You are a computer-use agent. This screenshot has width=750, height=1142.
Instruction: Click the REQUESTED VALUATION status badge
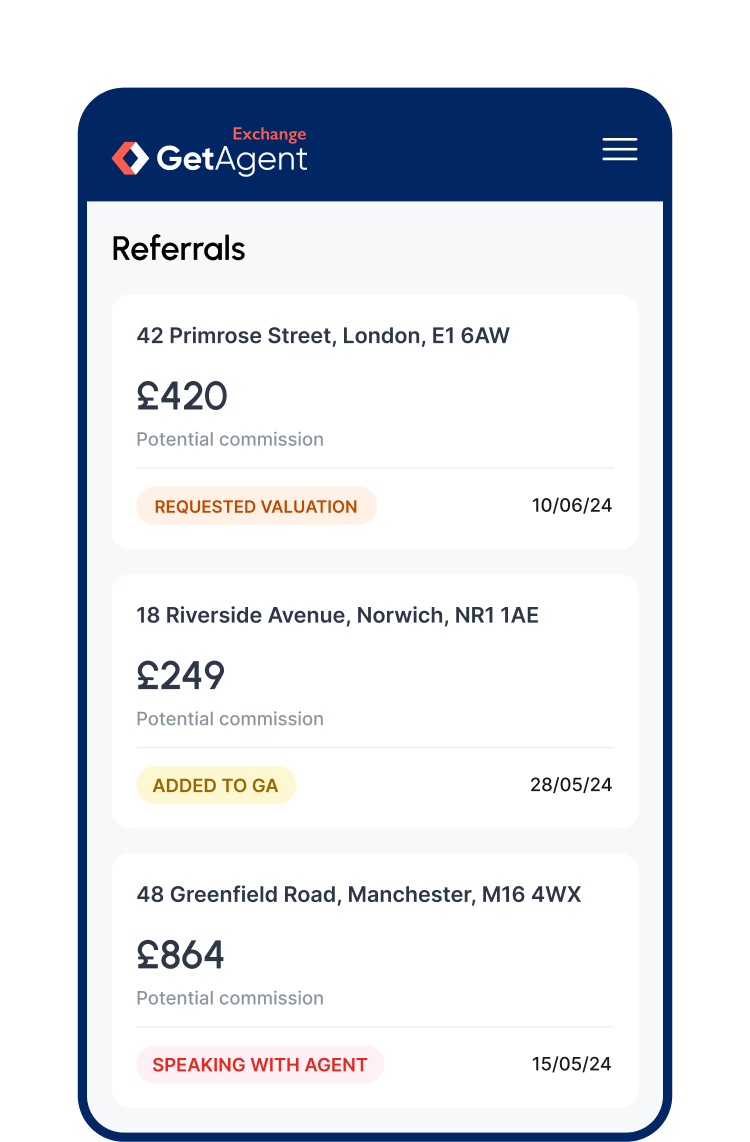pos(256,506)
